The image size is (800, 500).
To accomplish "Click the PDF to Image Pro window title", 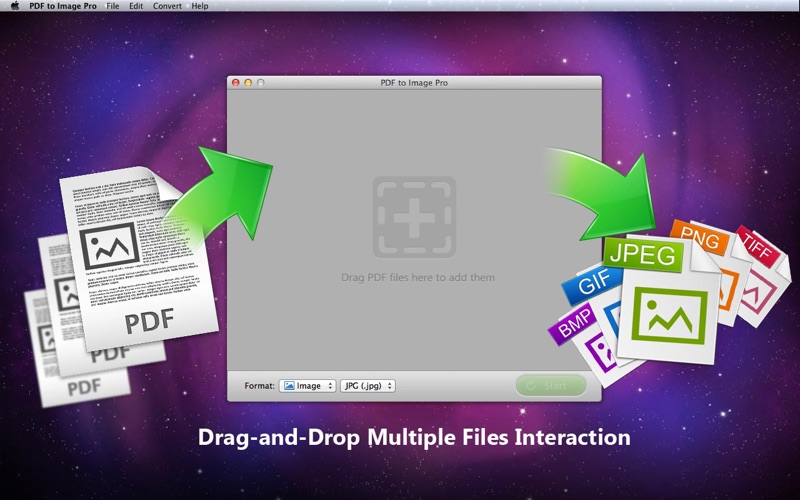I will tap(414, 83).
